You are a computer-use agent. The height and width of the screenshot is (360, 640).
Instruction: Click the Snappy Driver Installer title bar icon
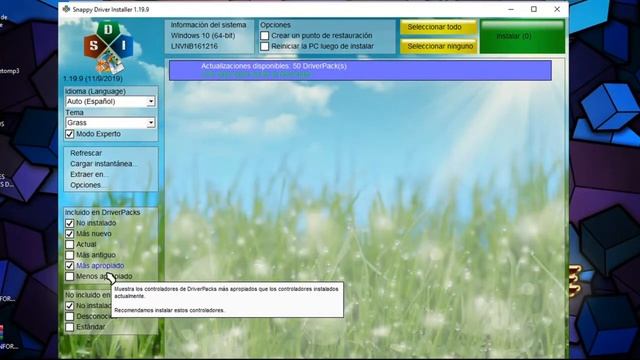point(66,9)
